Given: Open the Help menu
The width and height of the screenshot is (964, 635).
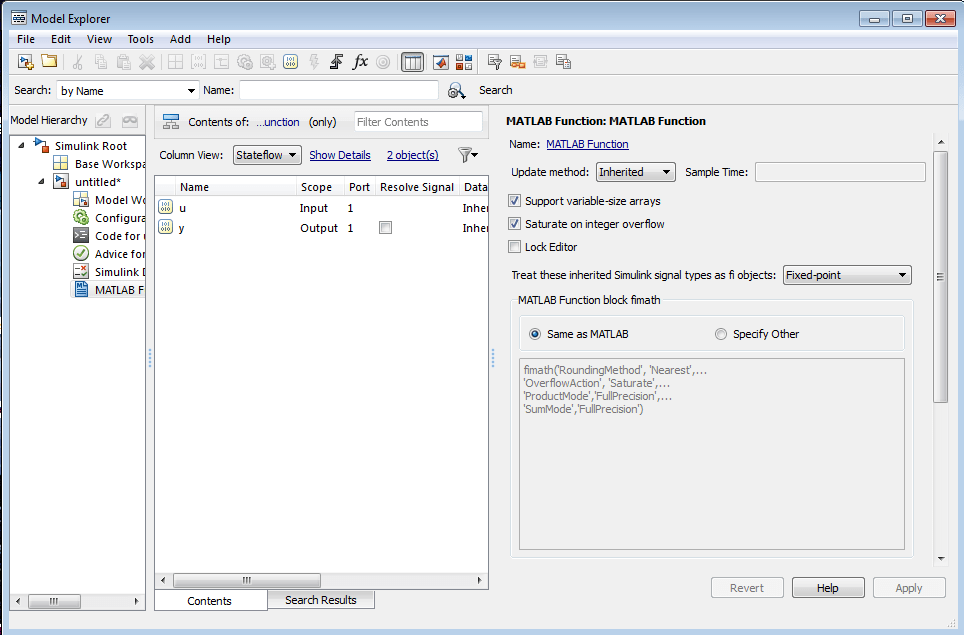Looking at the screenshot, I should (x=218, y=39).
